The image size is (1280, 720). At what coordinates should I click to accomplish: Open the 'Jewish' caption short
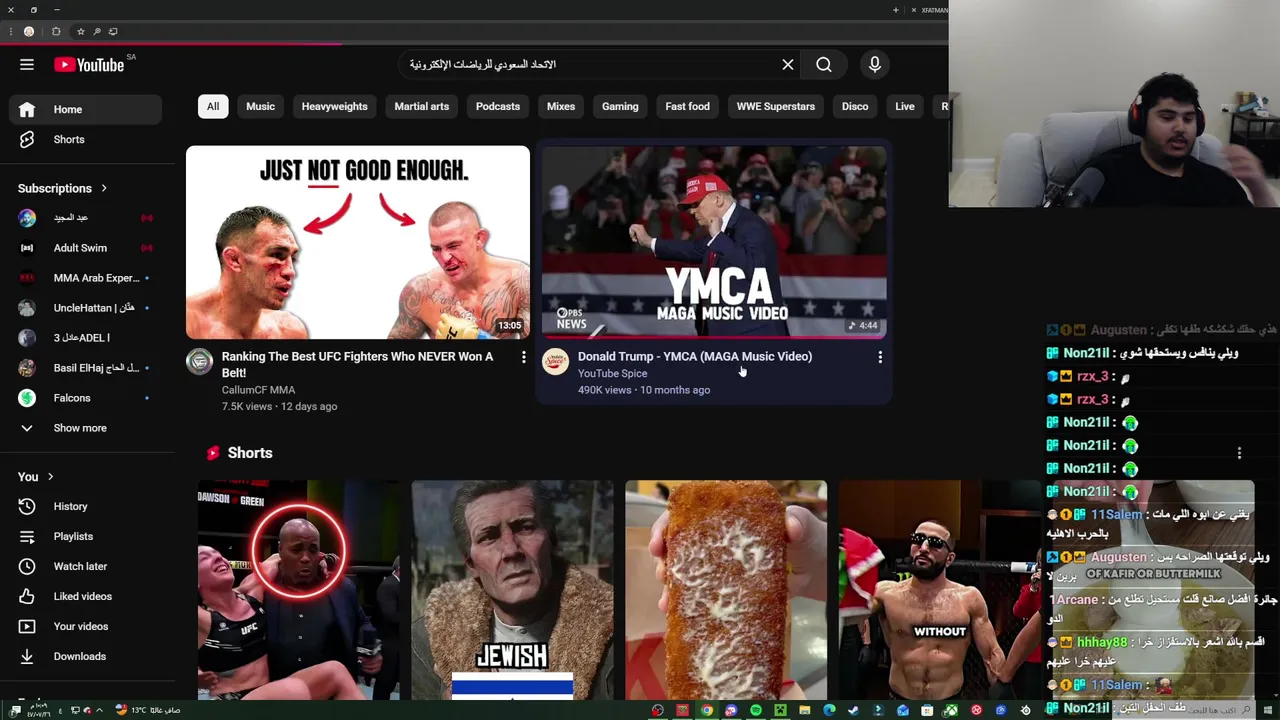tap(512, 590)
